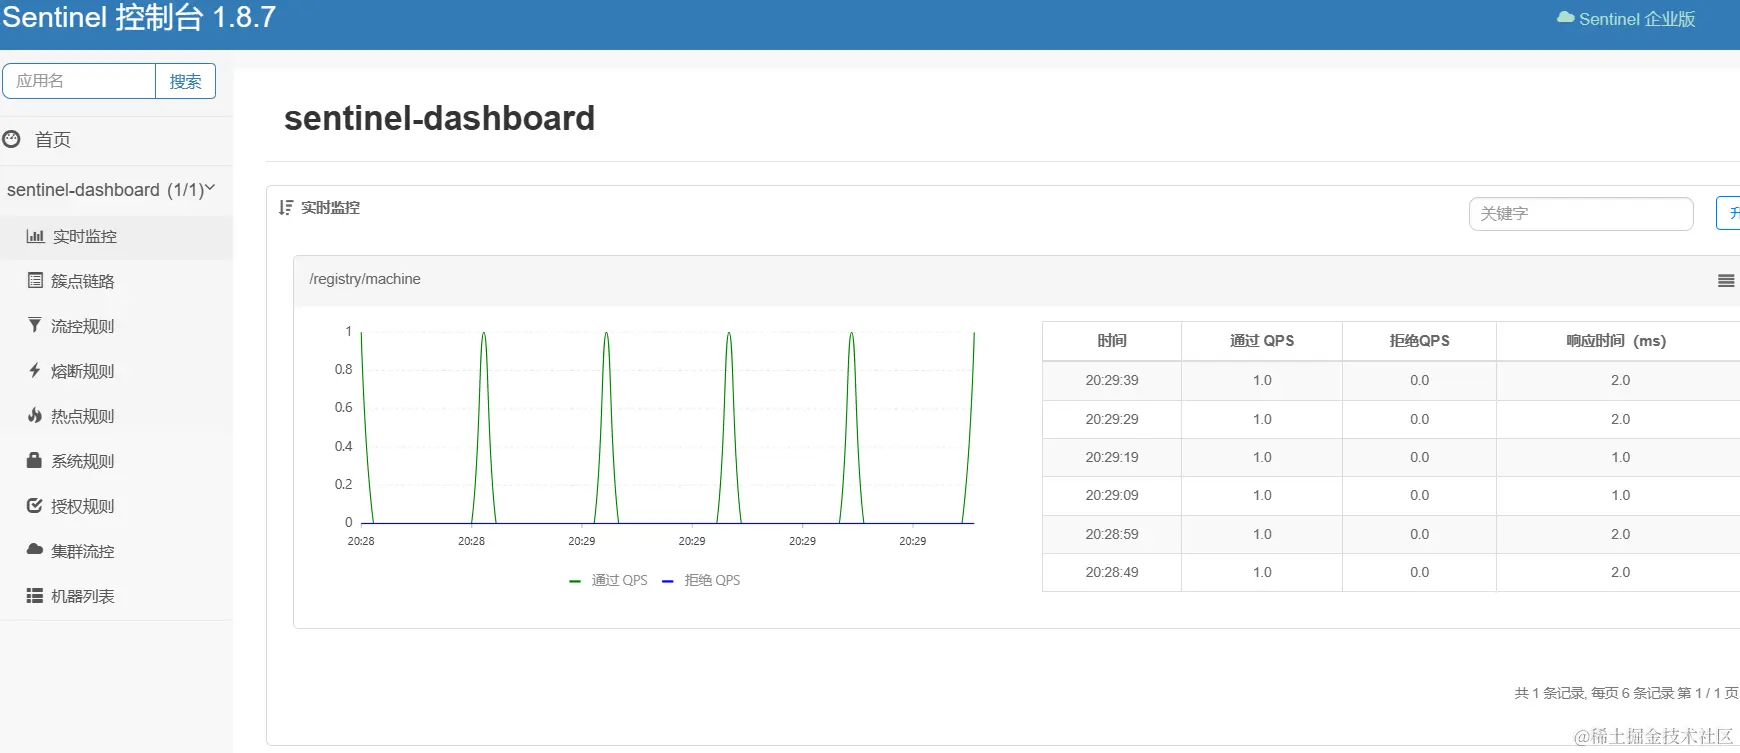Open 流控规则 menu item

point(116,327)
